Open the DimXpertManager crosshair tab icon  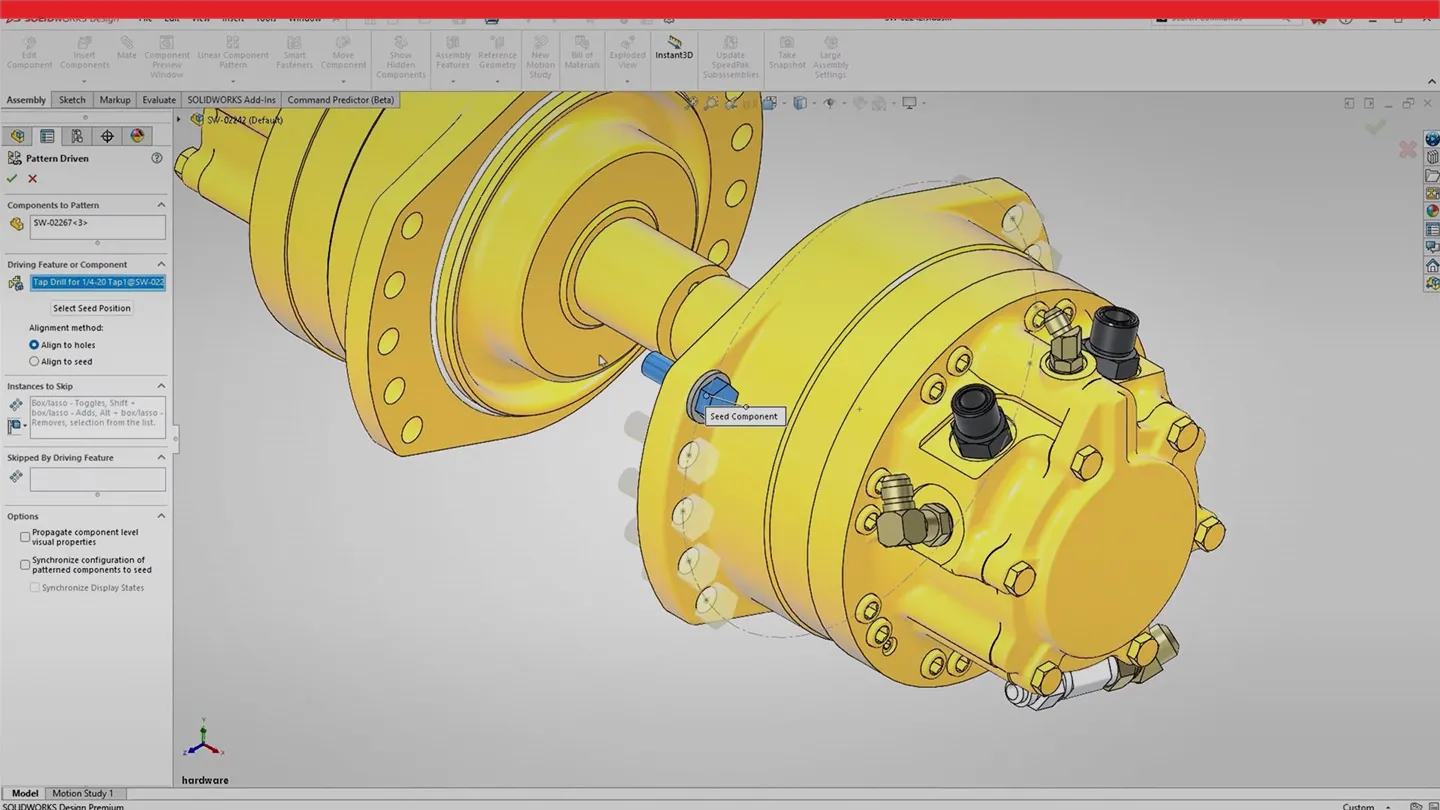coord(107,136)
